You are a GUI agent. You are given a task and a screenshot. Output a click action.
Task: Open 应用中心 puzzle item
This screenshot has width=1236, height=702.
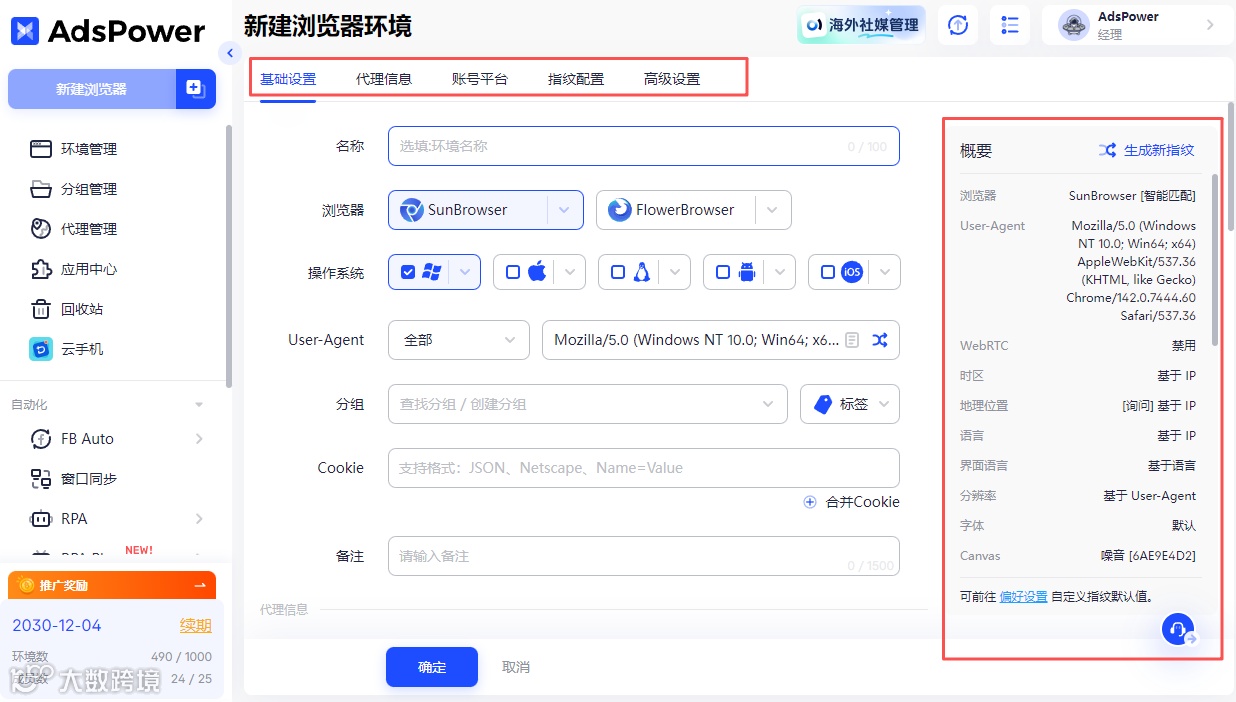(x=88, y=269)
